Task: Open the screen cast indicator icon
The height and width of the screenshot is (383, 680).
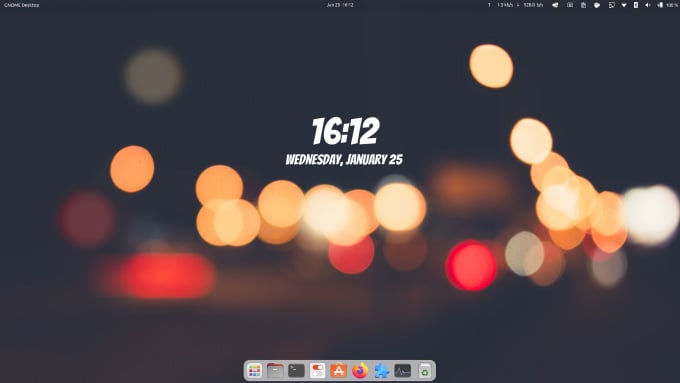Action: click(611, 5)
